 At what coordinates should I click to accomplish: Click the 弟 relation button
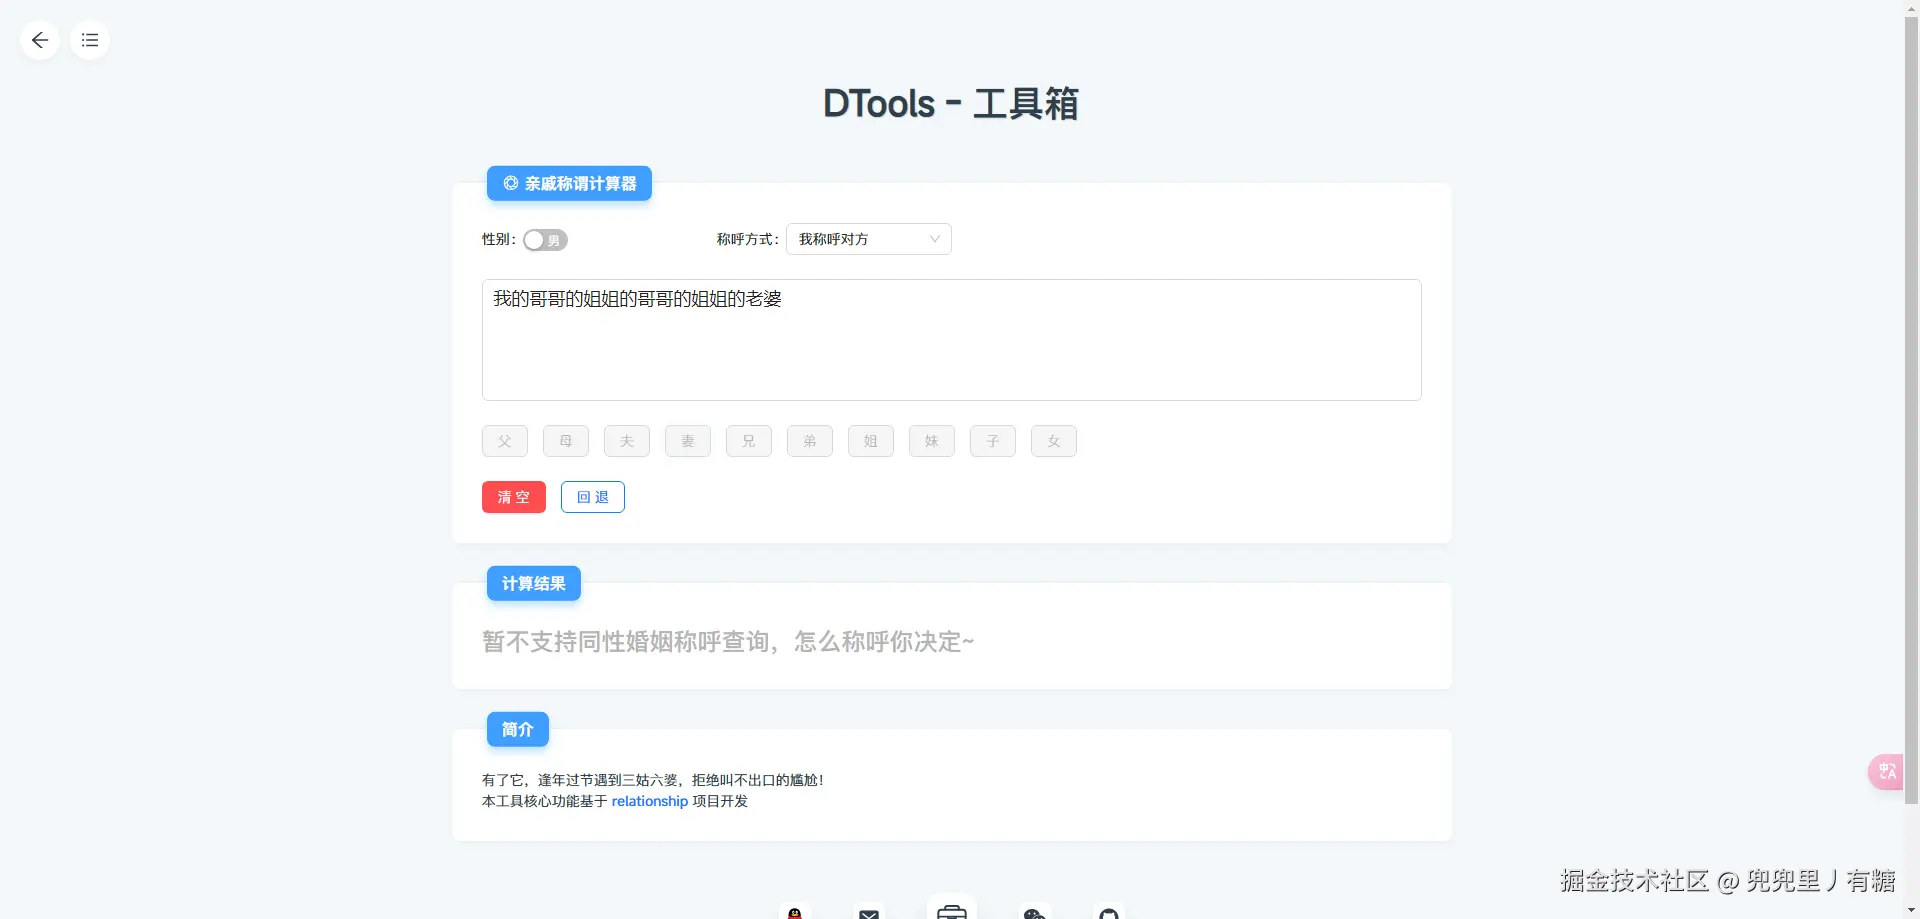pos(810,441)
